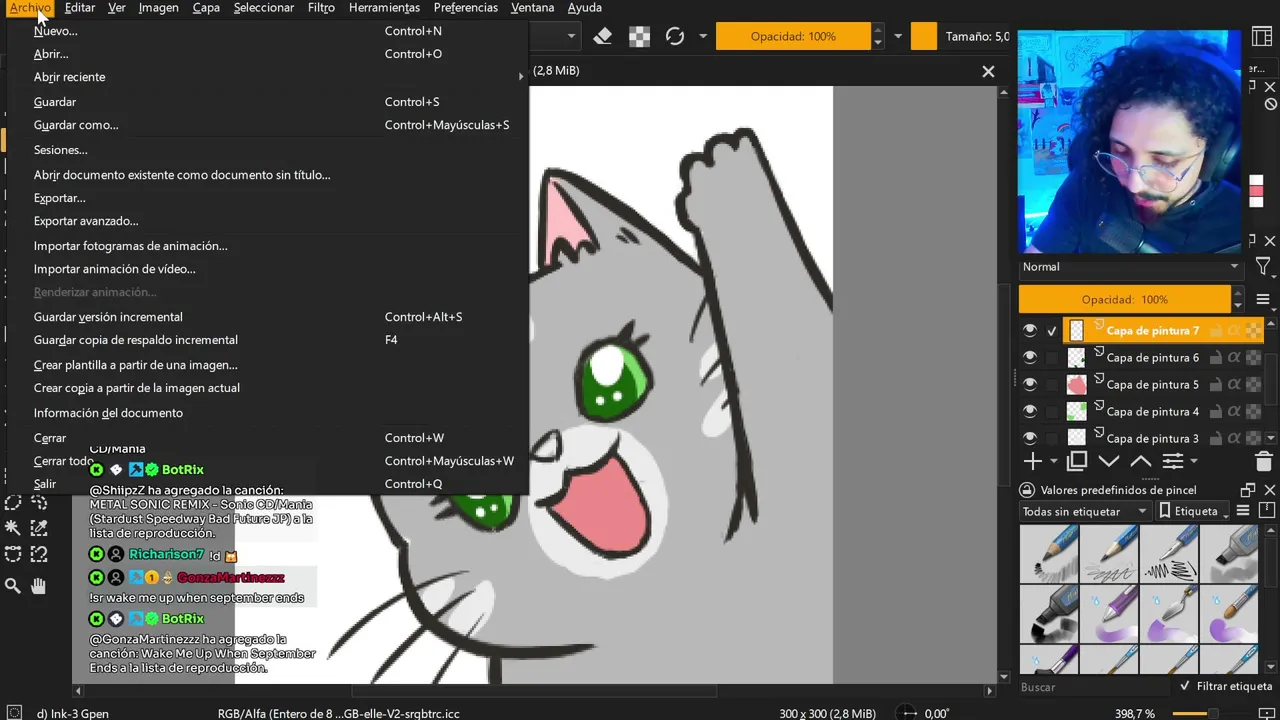The image size is (1280, 720).
Task: Click the reload original preset icon
Action: (675, 36)
